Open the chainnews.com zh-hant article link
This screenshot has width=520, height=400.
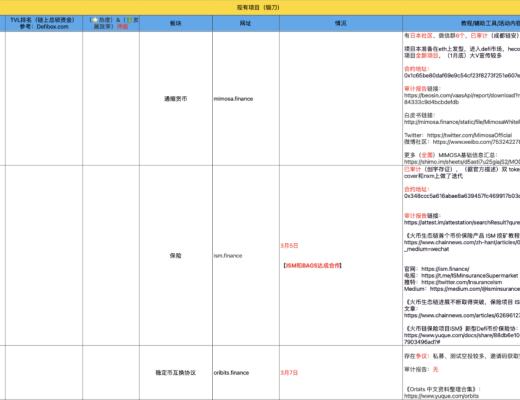462,246
